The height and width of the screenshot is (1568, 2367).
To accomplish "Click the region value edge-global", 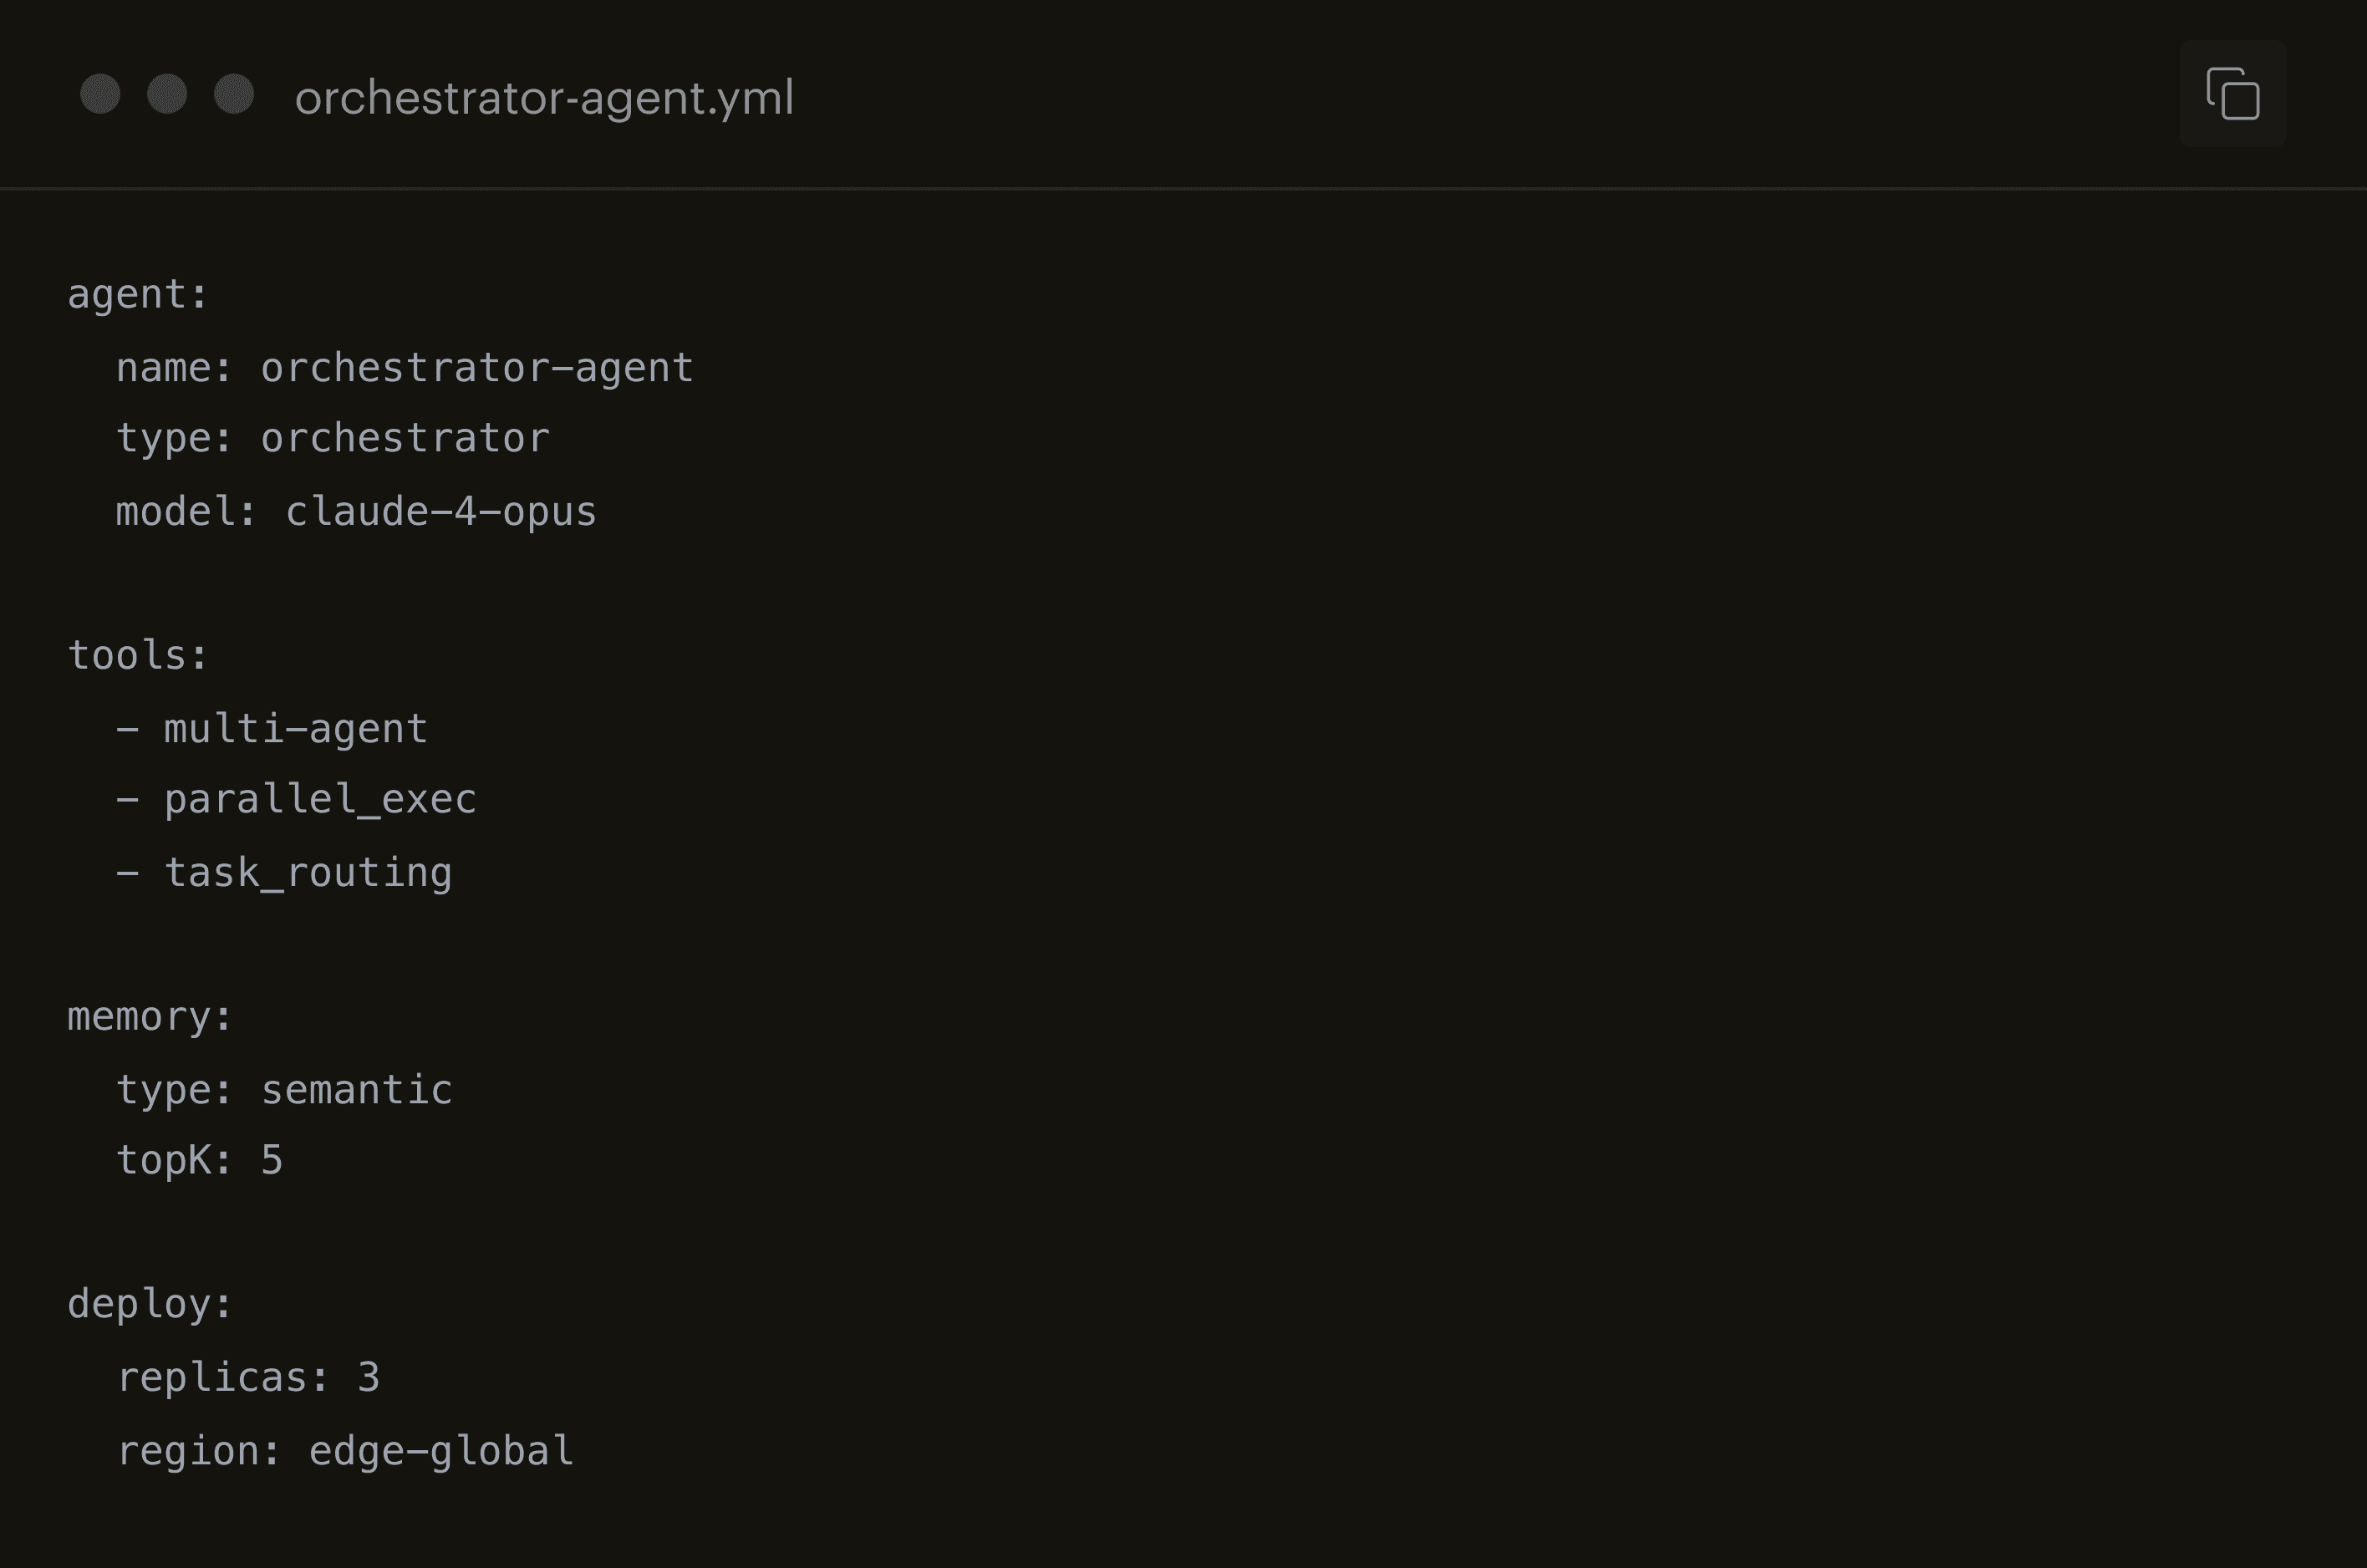I will click(x=441, y=1451).
